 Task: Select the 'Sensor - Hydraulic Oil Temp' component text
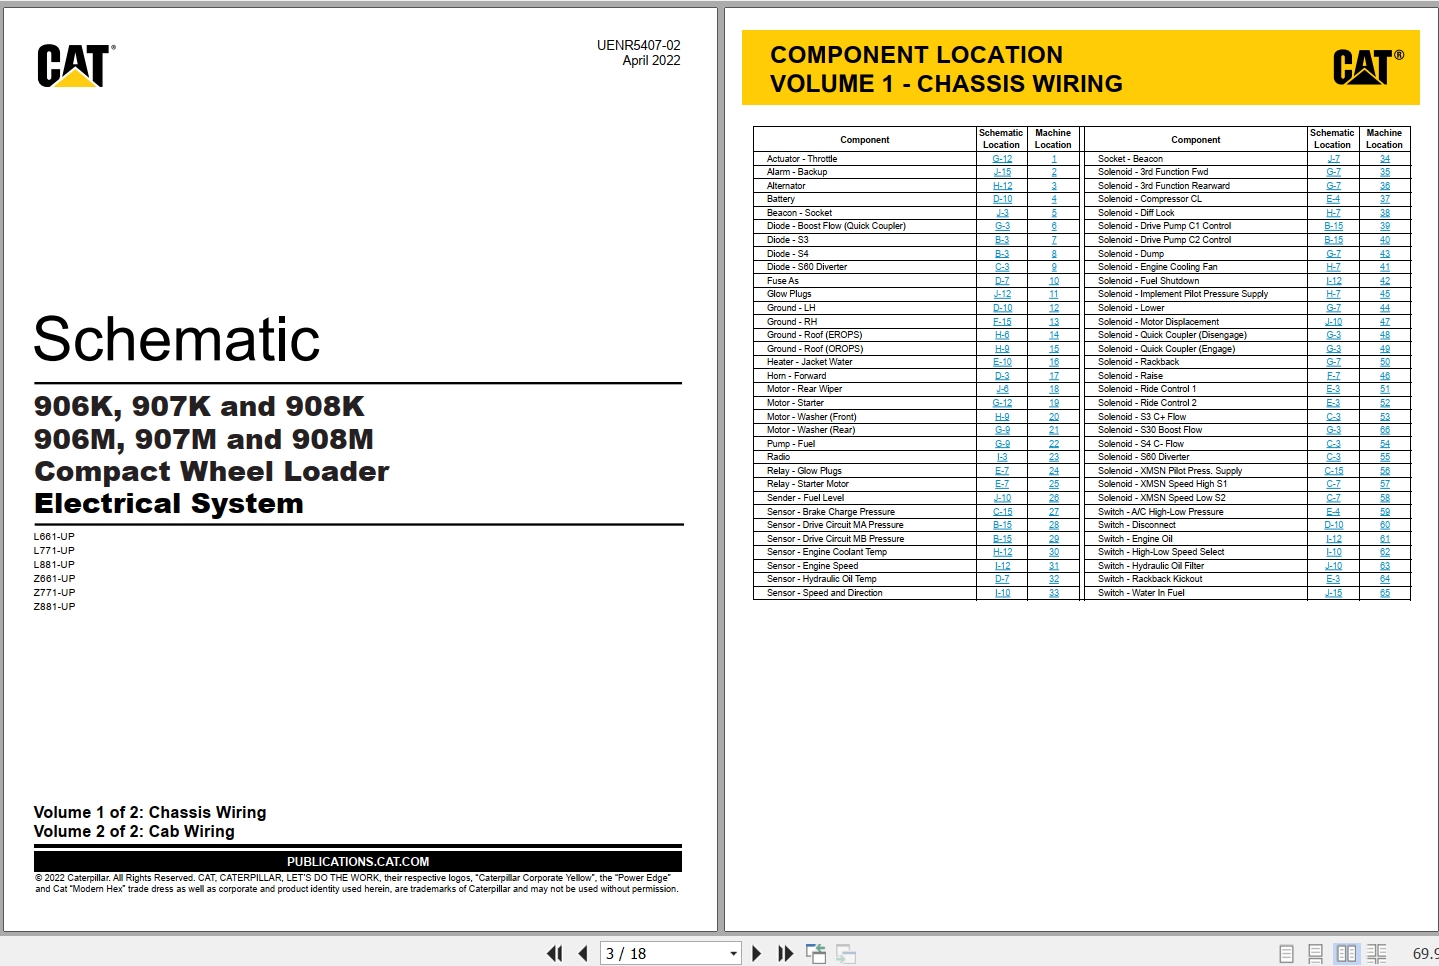(x=822, y=579)
